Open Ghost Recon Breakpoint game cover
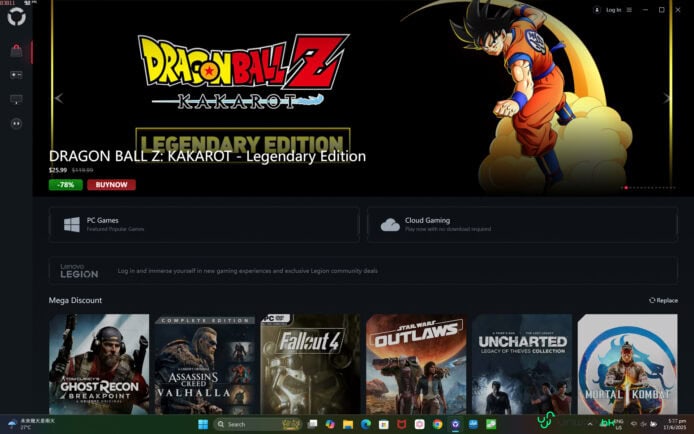 coord(99,364)
